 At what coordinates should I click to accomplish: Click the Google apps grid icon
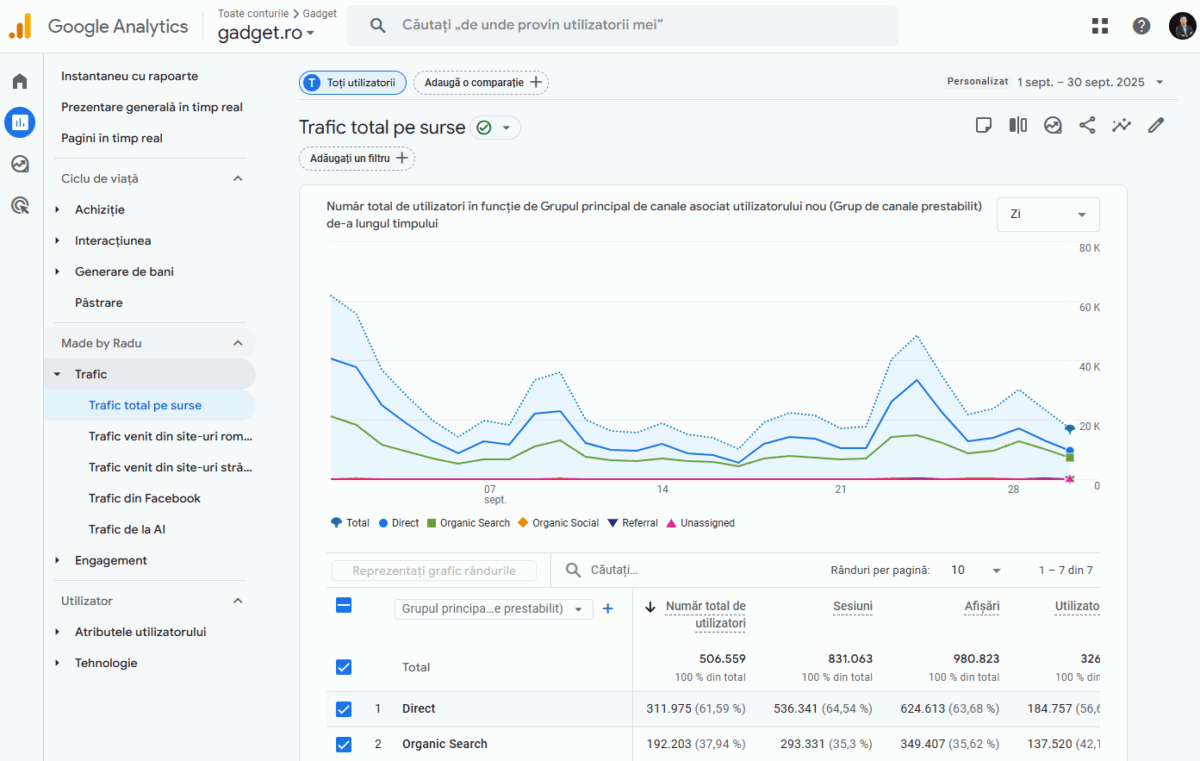[x=1100, y=26]
